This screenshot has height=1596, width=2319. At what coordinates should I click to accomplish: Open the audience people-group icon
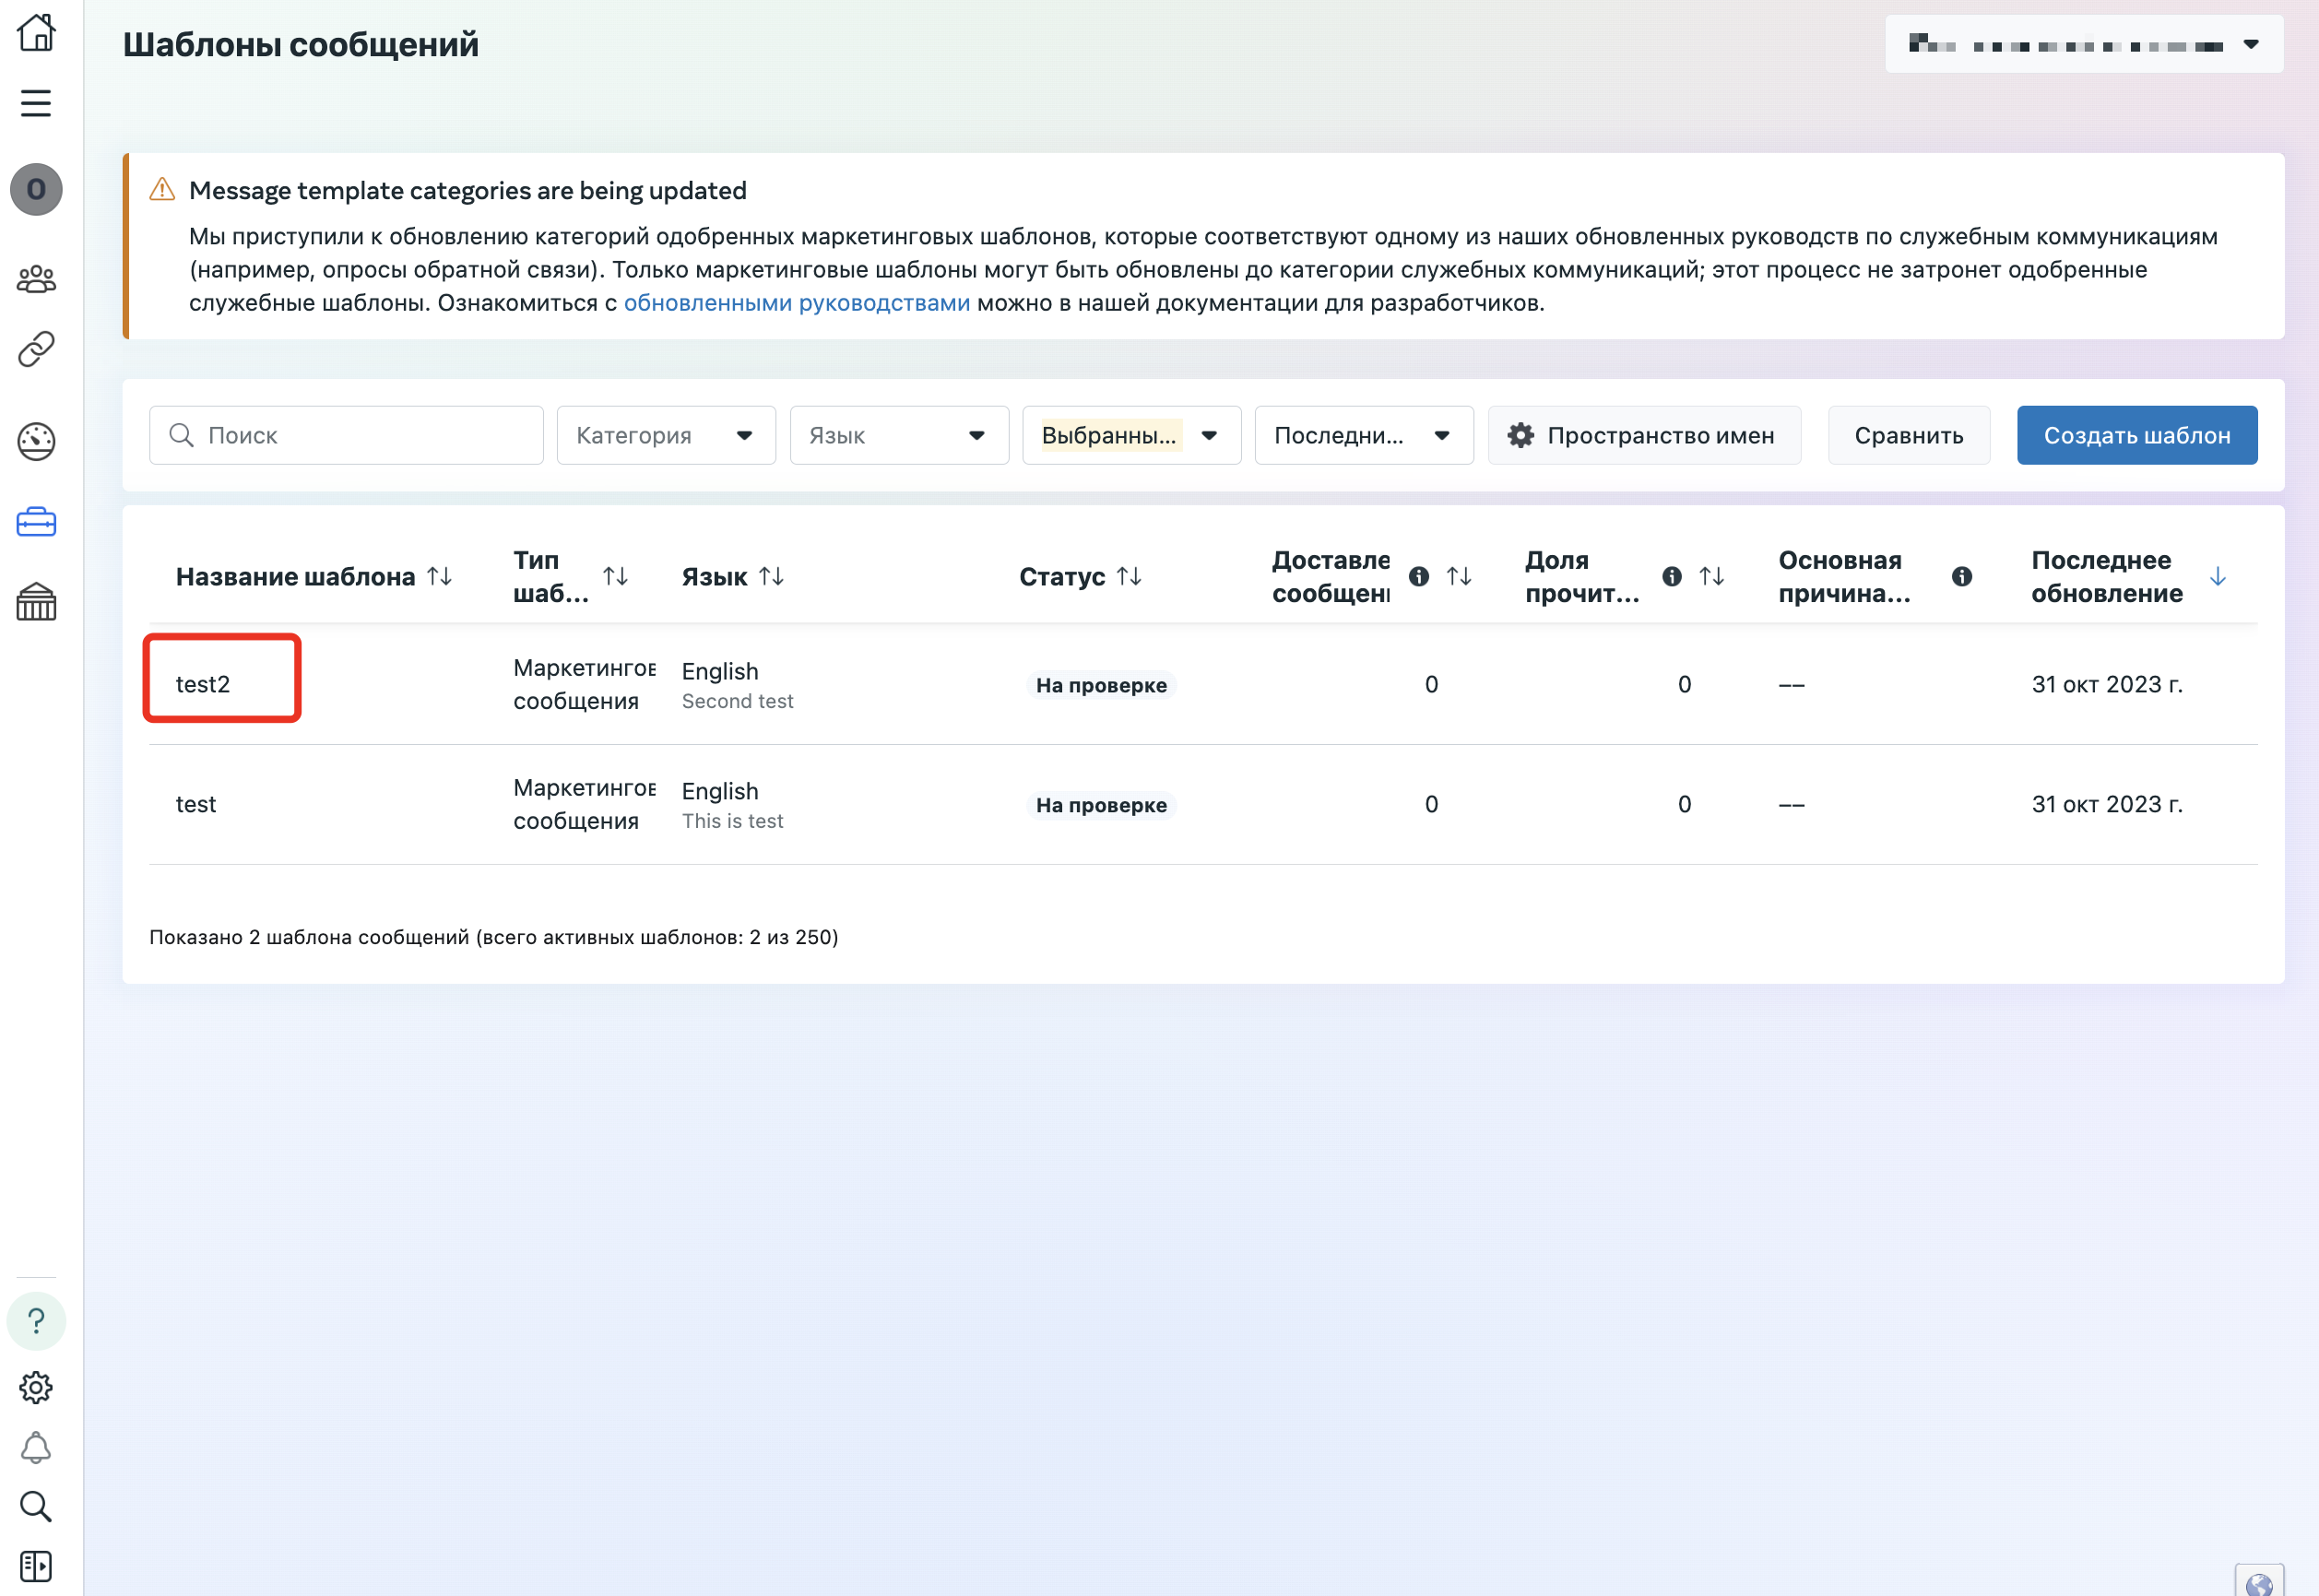pos(36,279)
